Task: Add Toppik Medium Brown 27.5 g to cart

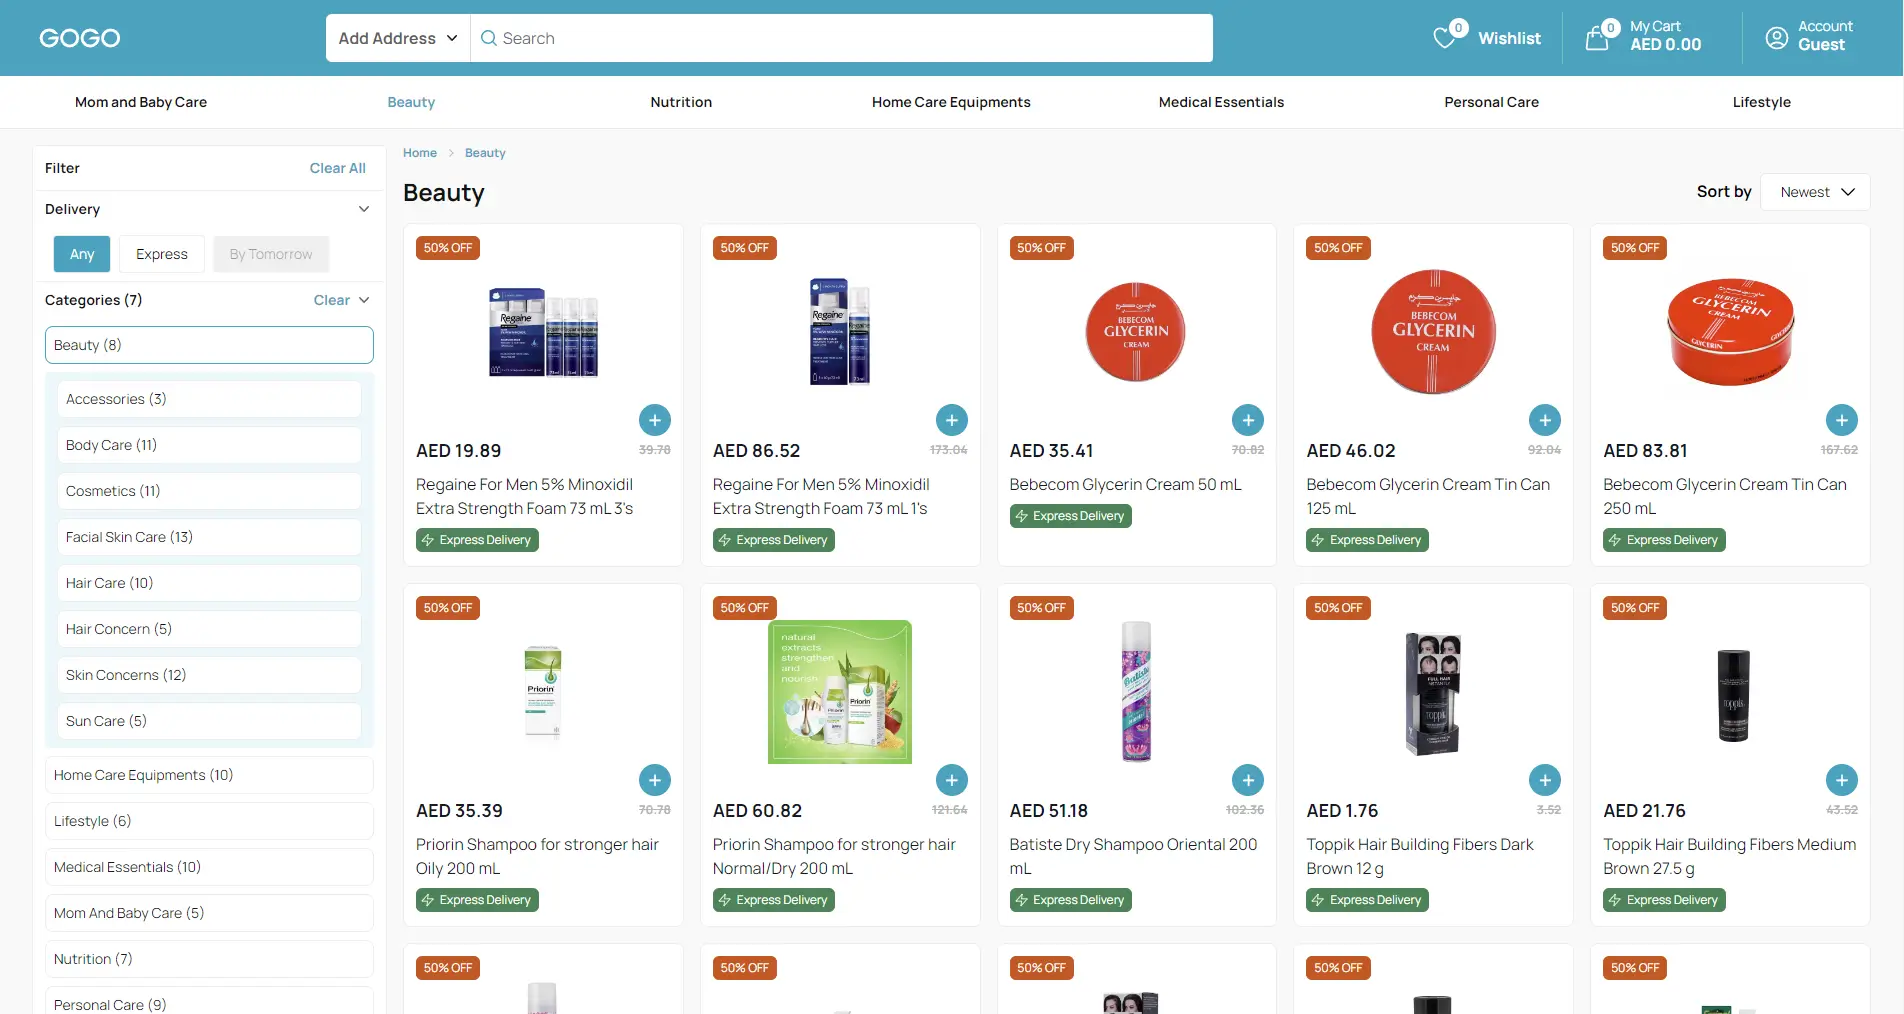Action: tap(1842, 780)
